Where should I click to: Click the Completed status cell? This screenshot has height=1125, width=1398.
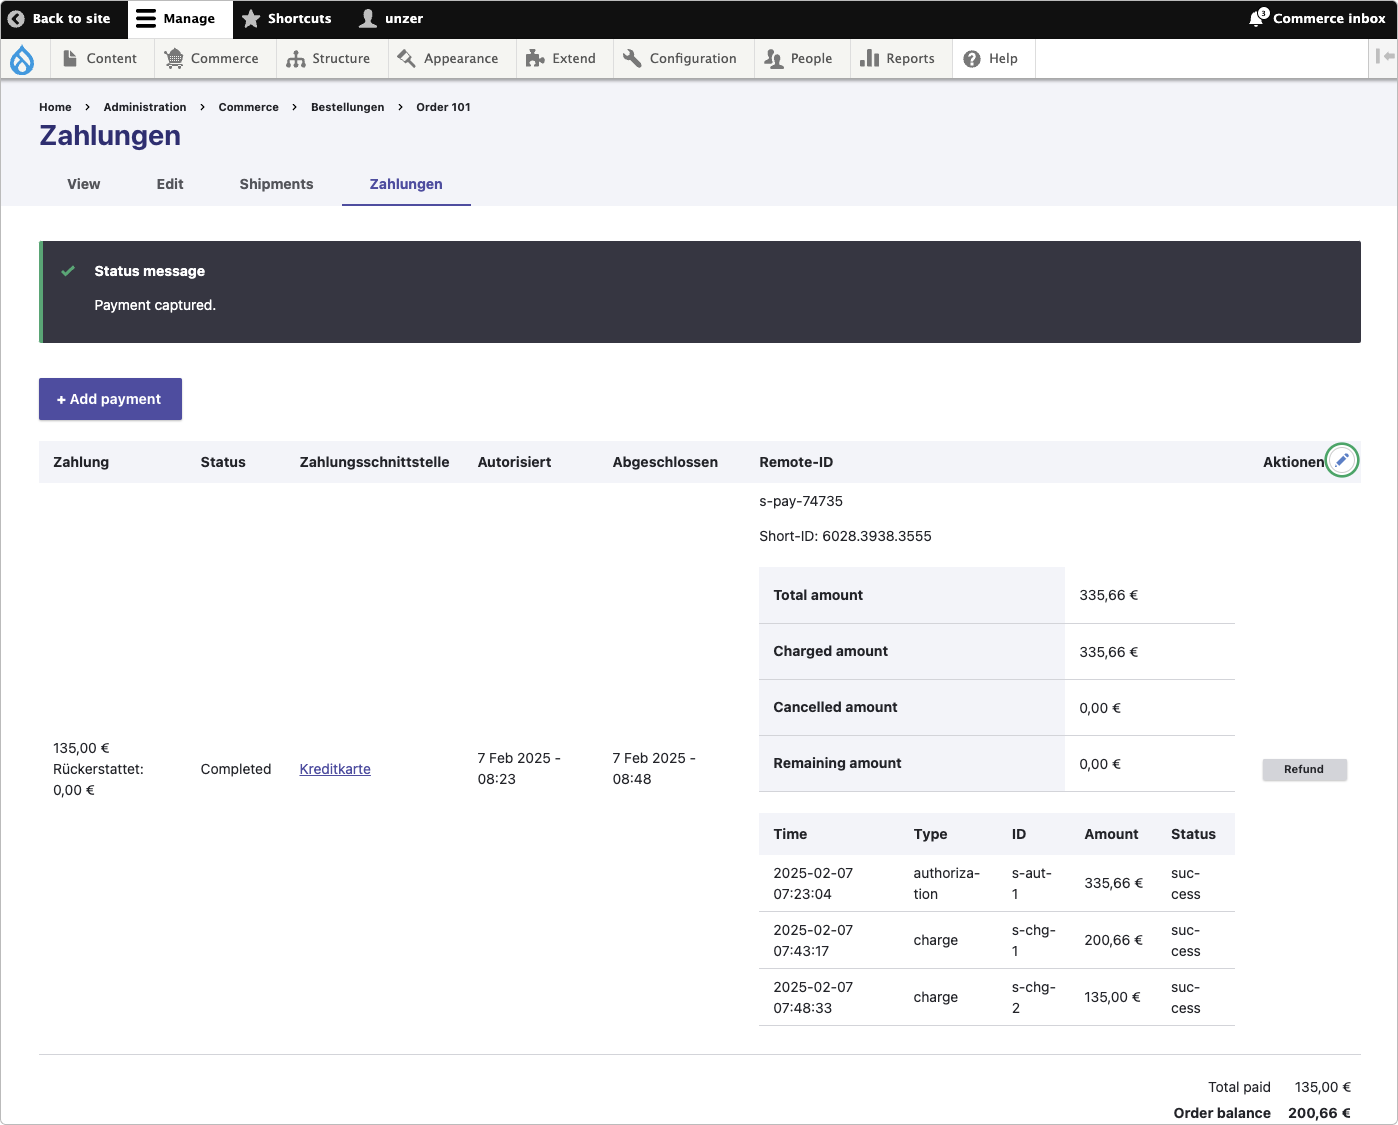coord(236,769)
